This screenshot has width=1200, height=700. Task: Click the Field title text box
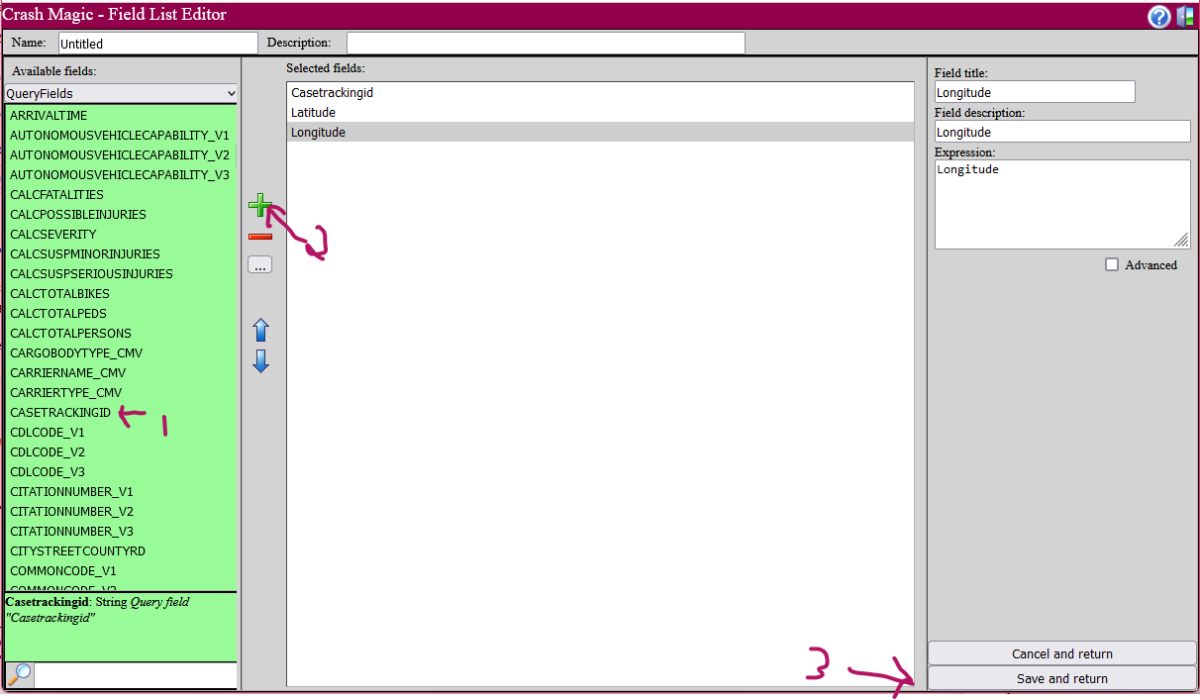pos(1034,91)
